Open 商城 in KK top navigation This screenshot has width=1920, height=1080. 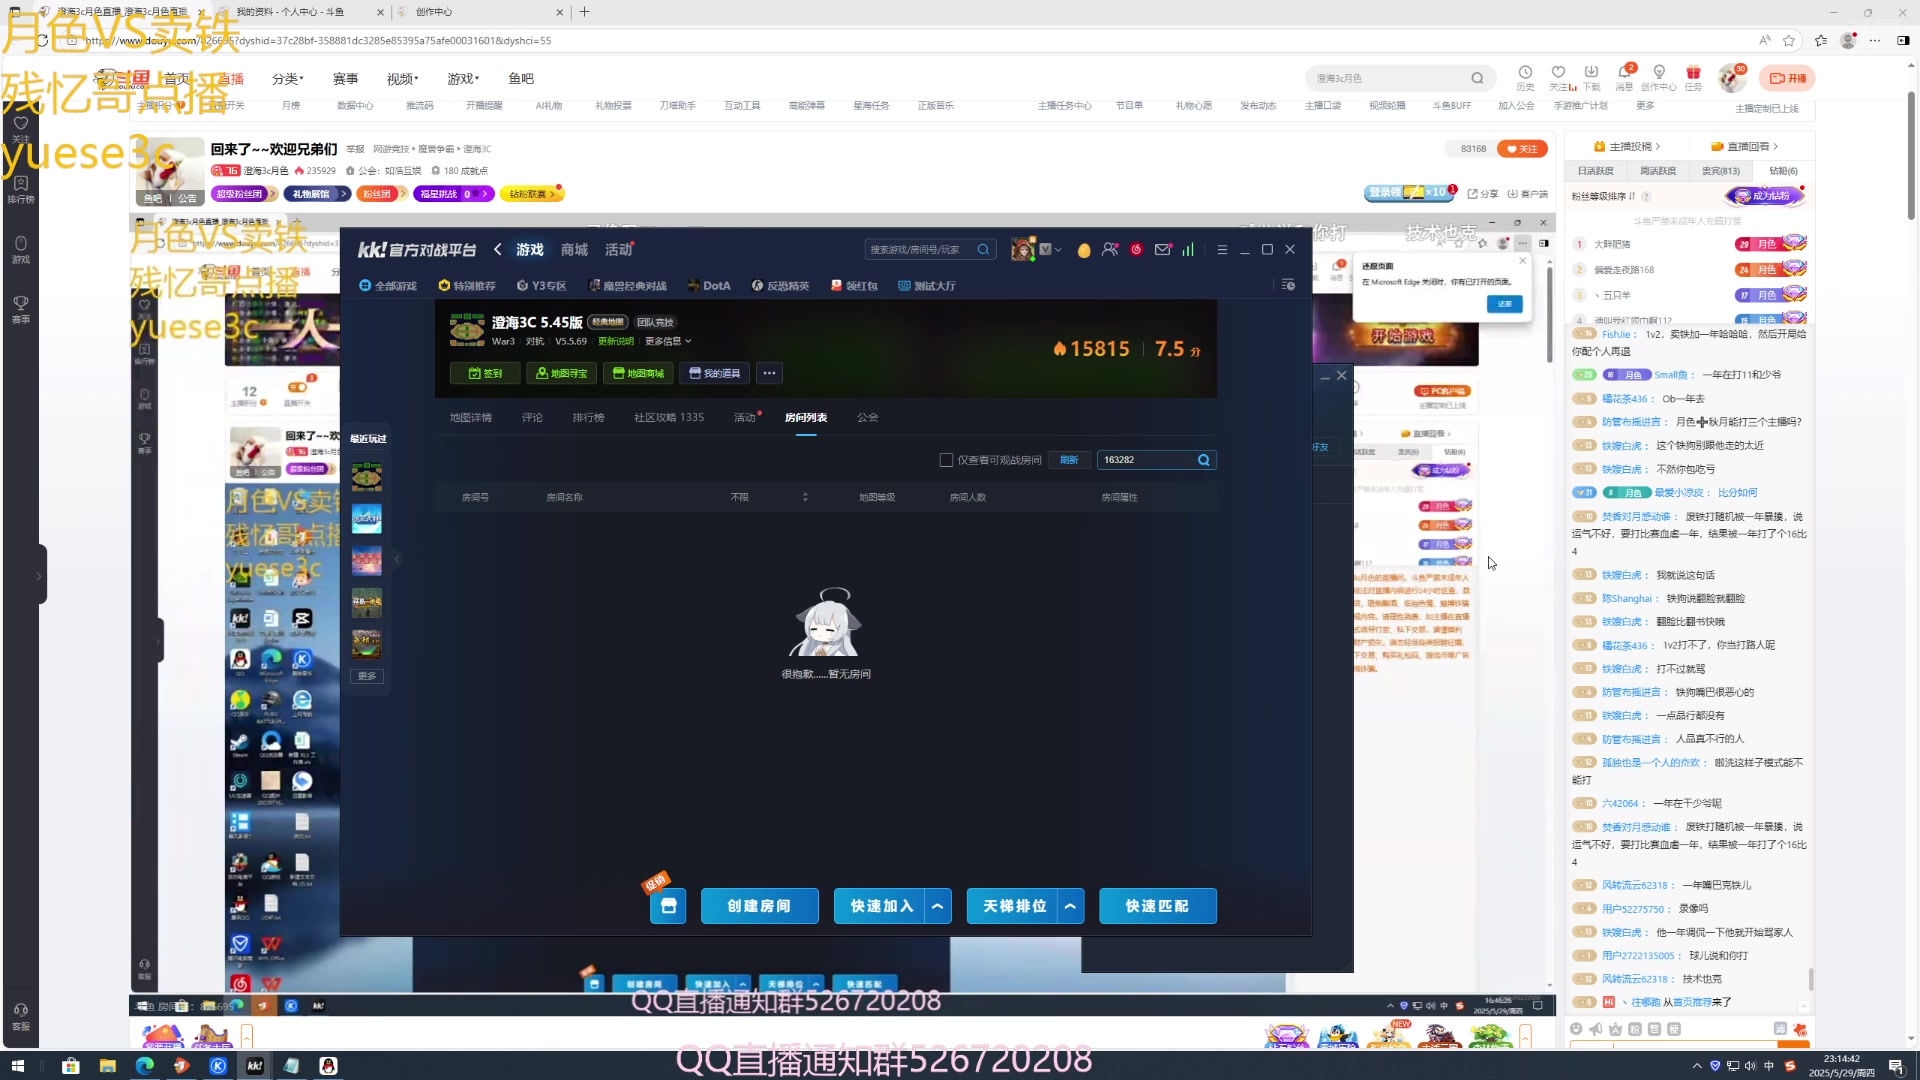574,250
